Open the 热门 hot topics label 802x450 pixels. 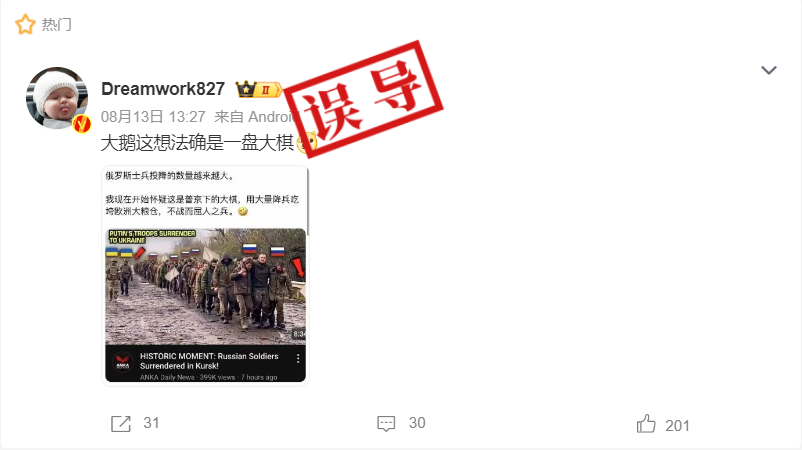pos(57,25)
